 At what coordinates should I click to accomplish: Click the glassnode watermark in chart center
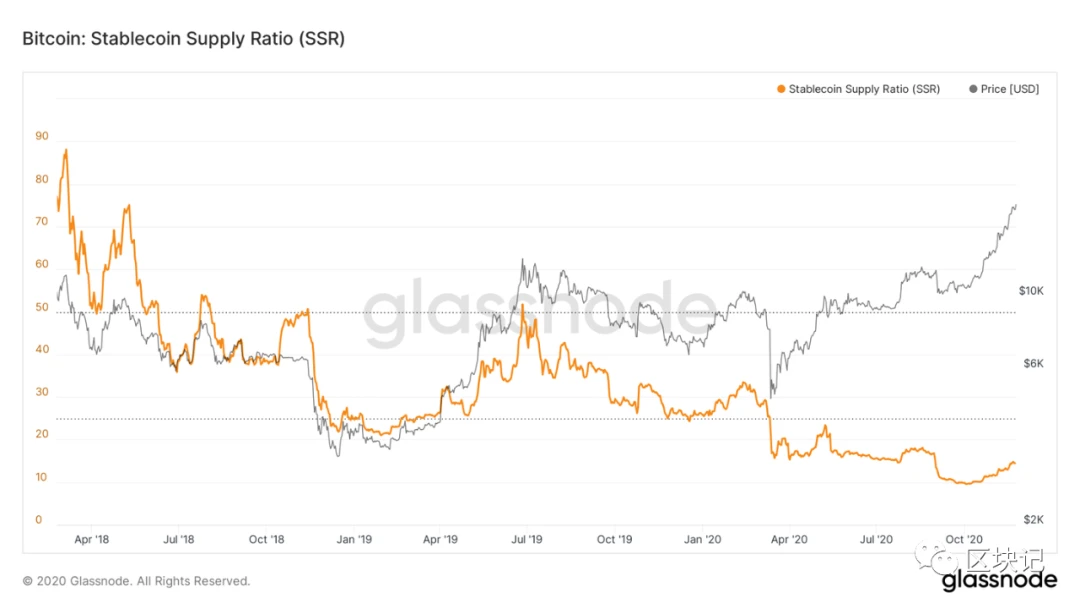(x=539, y=311)
